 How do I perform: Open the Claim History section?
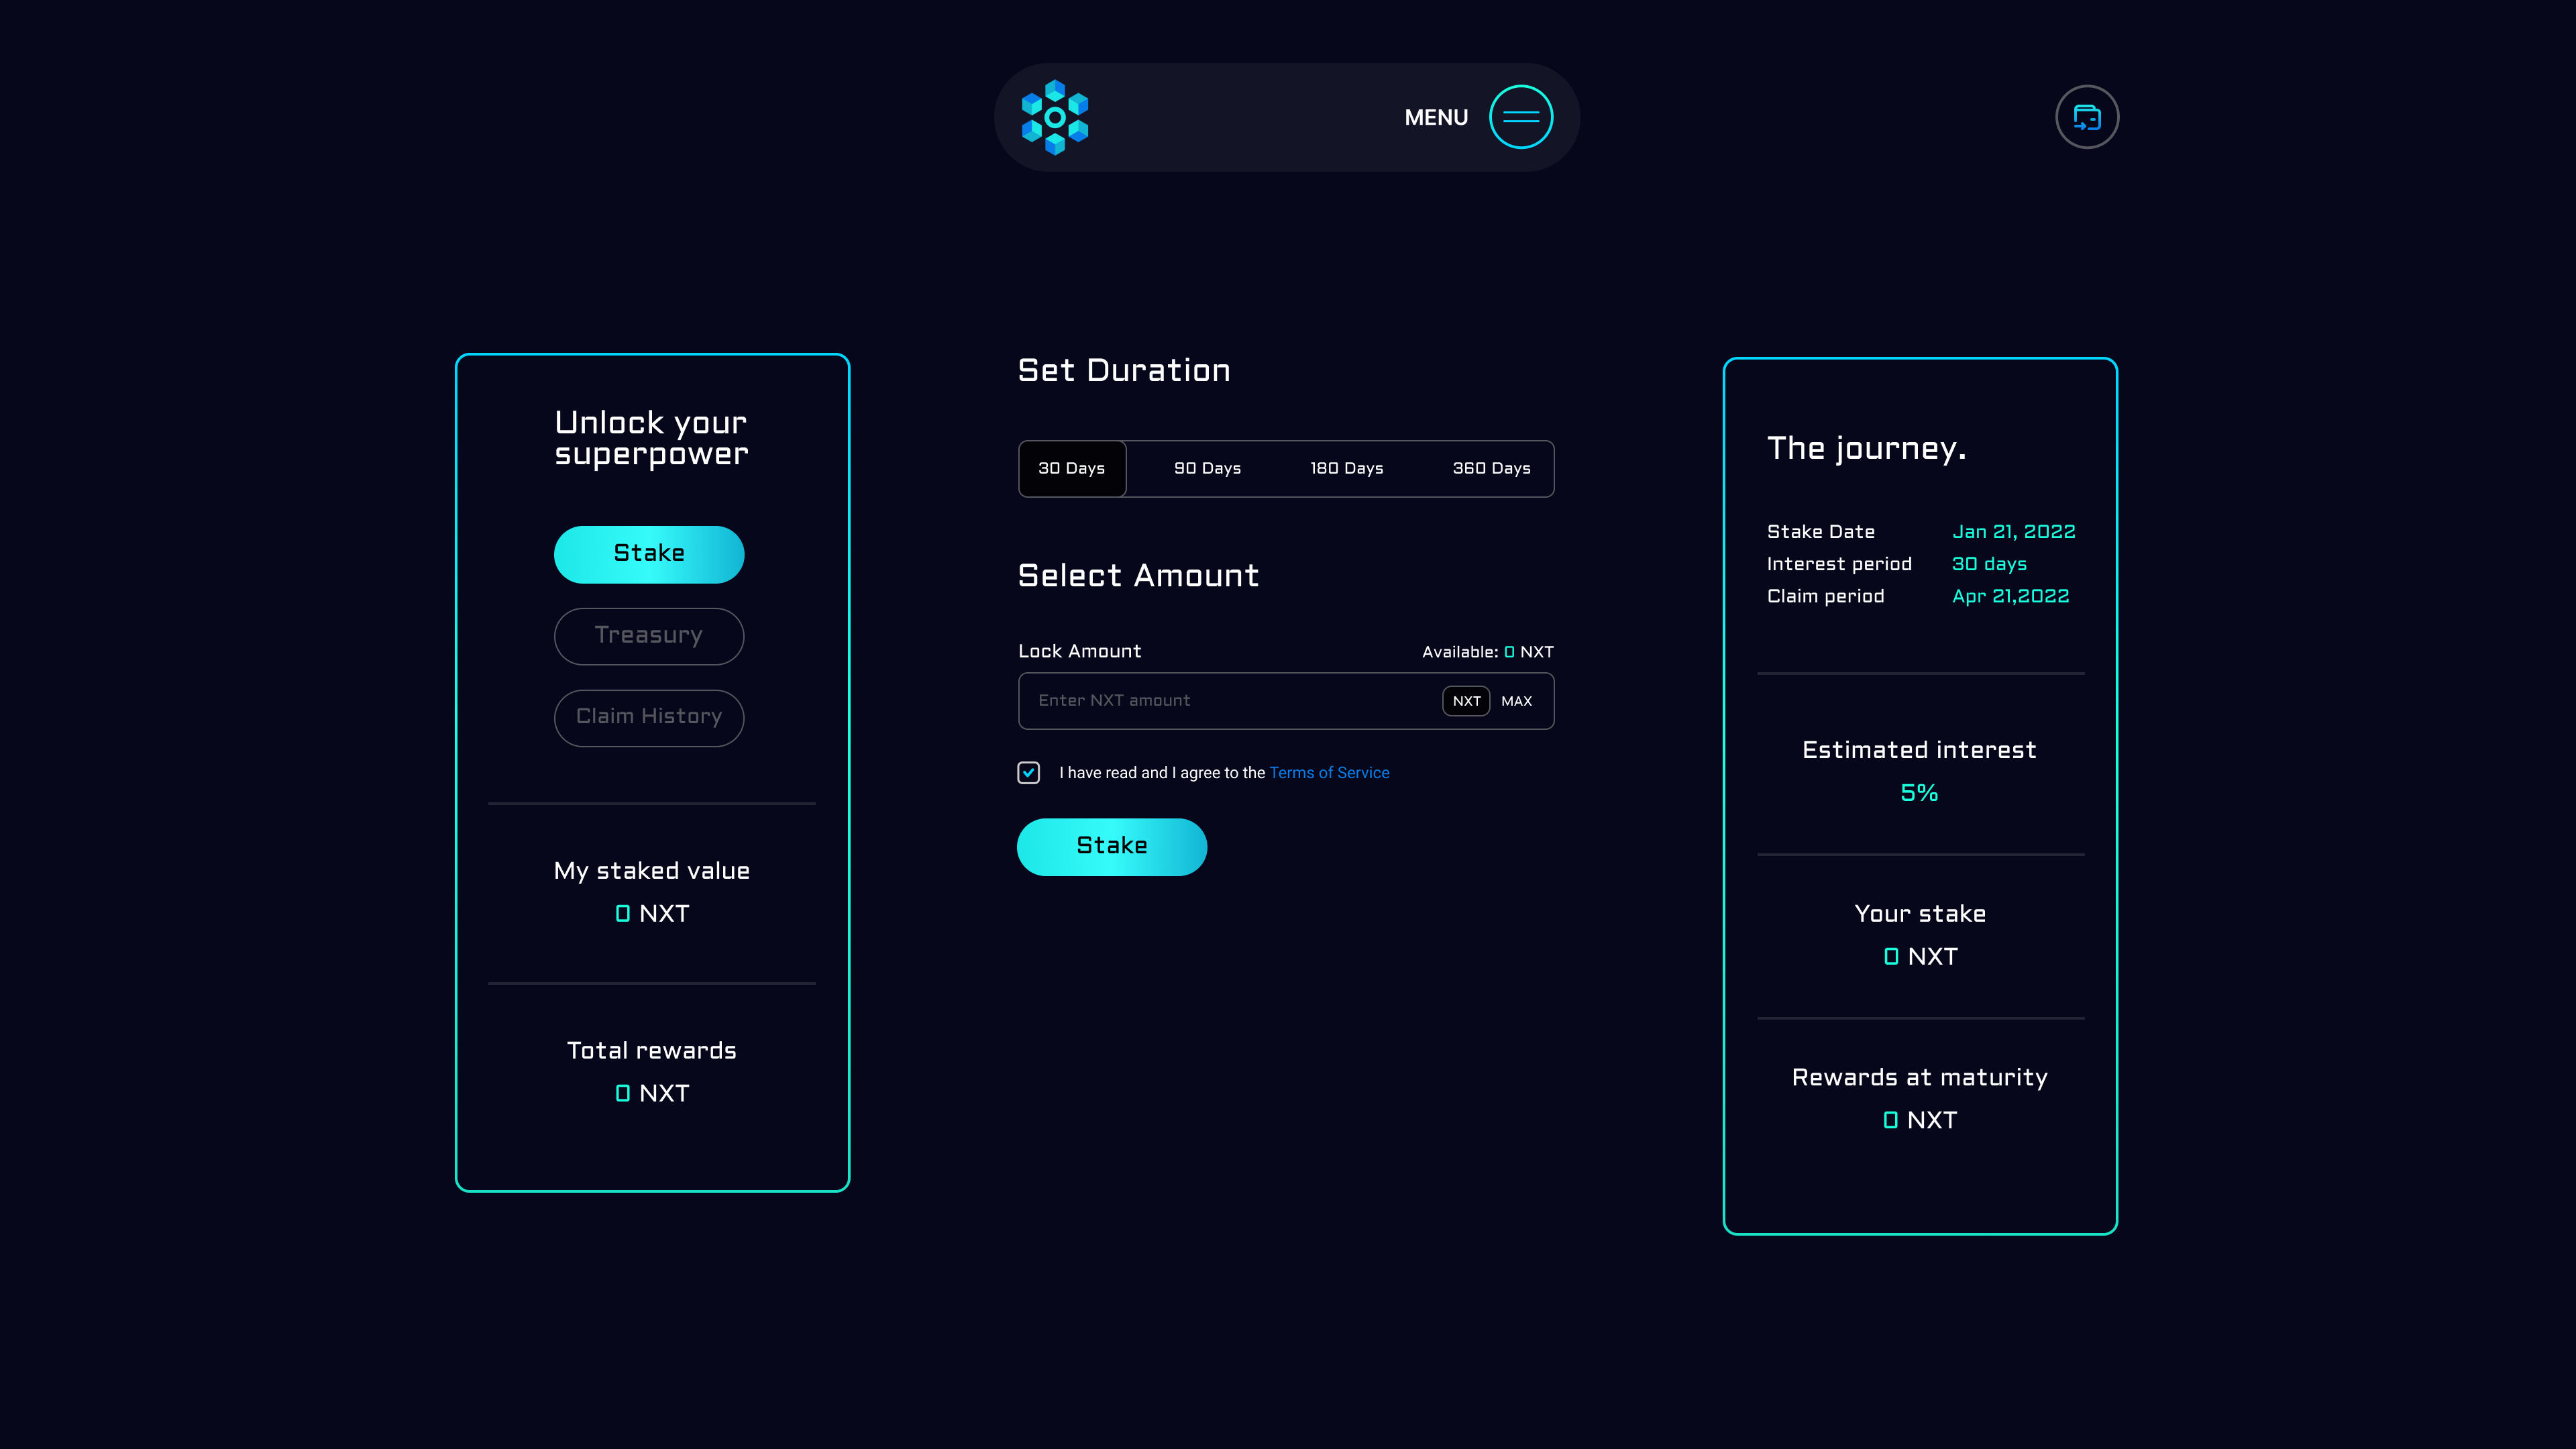click(648, 717)
